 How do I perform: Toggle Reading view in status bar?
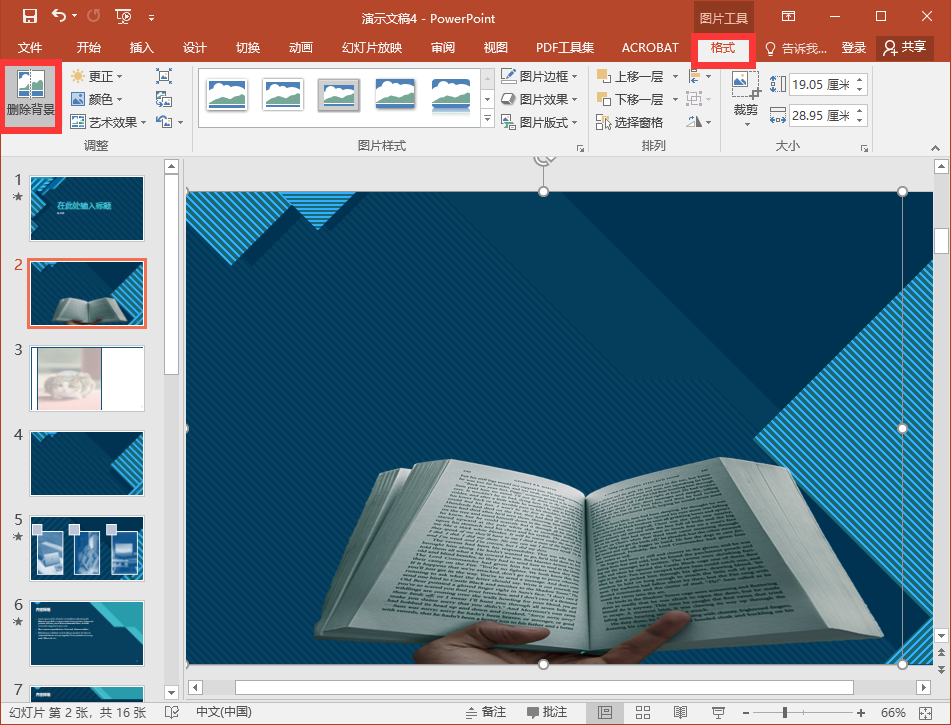(x=680, y=712)
